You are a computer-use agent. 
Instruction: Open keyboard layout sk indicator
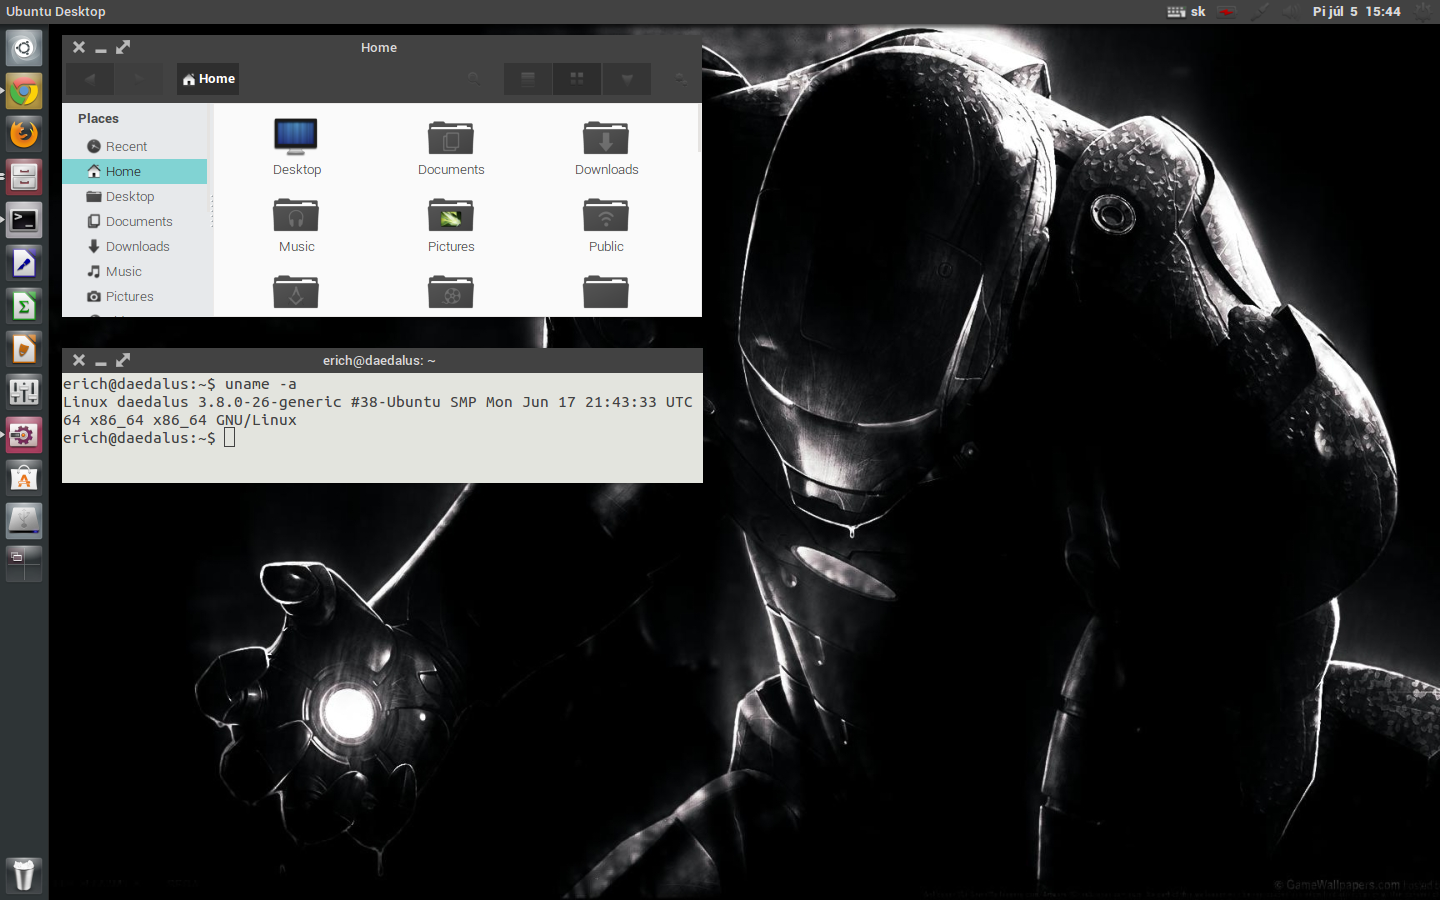pyautogui.click(x=1186, y=12)
